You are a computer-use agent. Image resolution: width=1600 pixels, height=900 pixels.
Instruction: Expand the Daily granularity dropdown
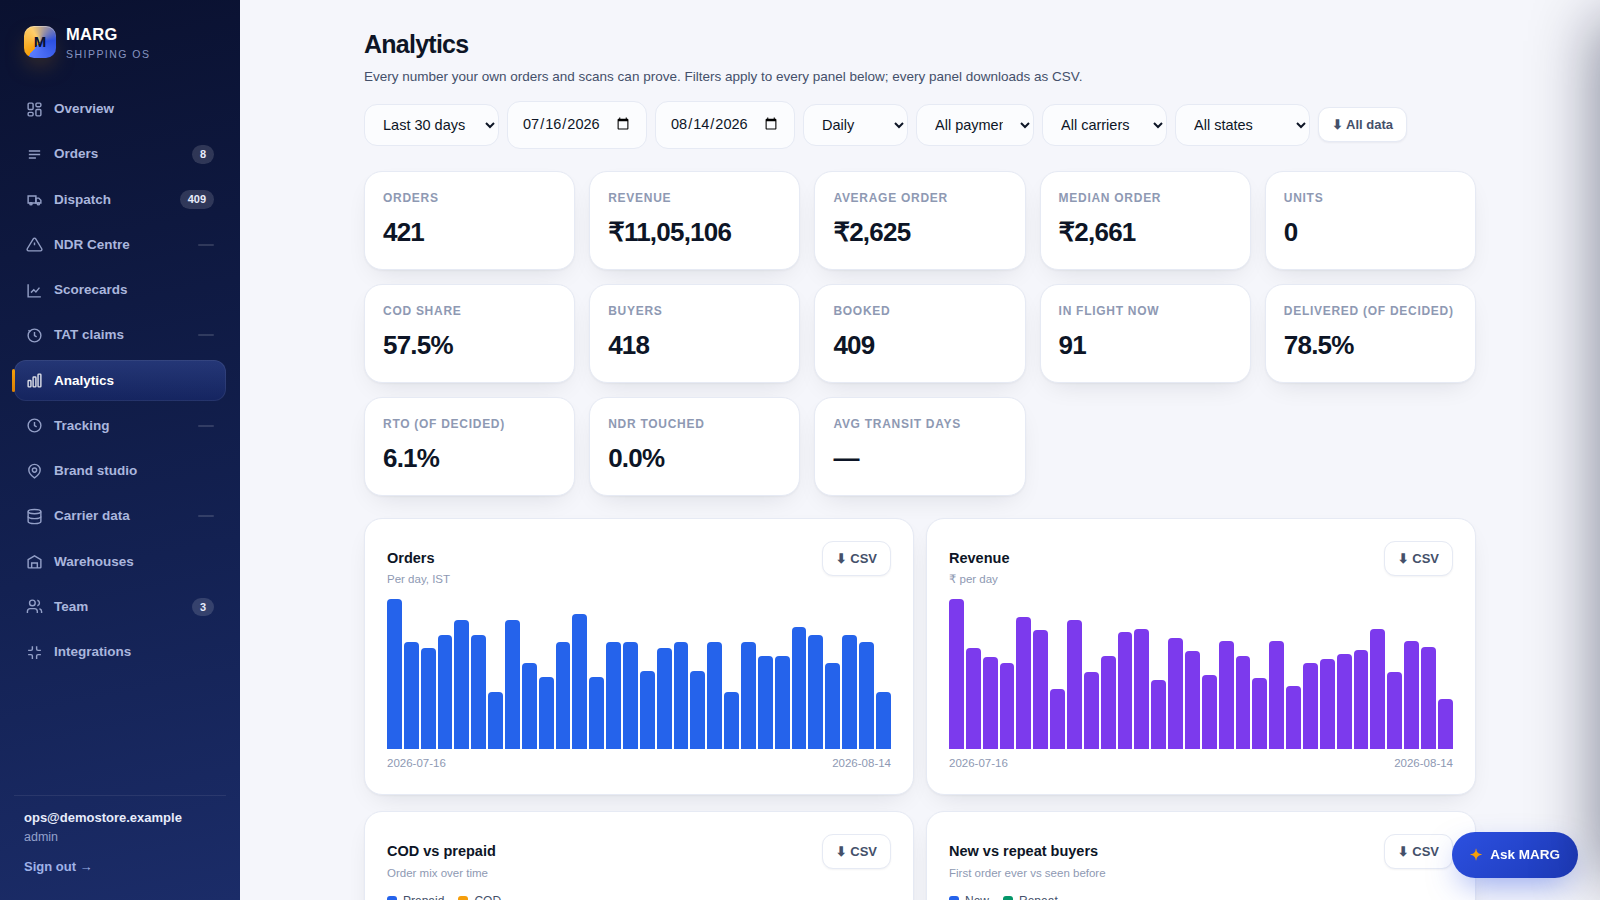pos(855,125)
